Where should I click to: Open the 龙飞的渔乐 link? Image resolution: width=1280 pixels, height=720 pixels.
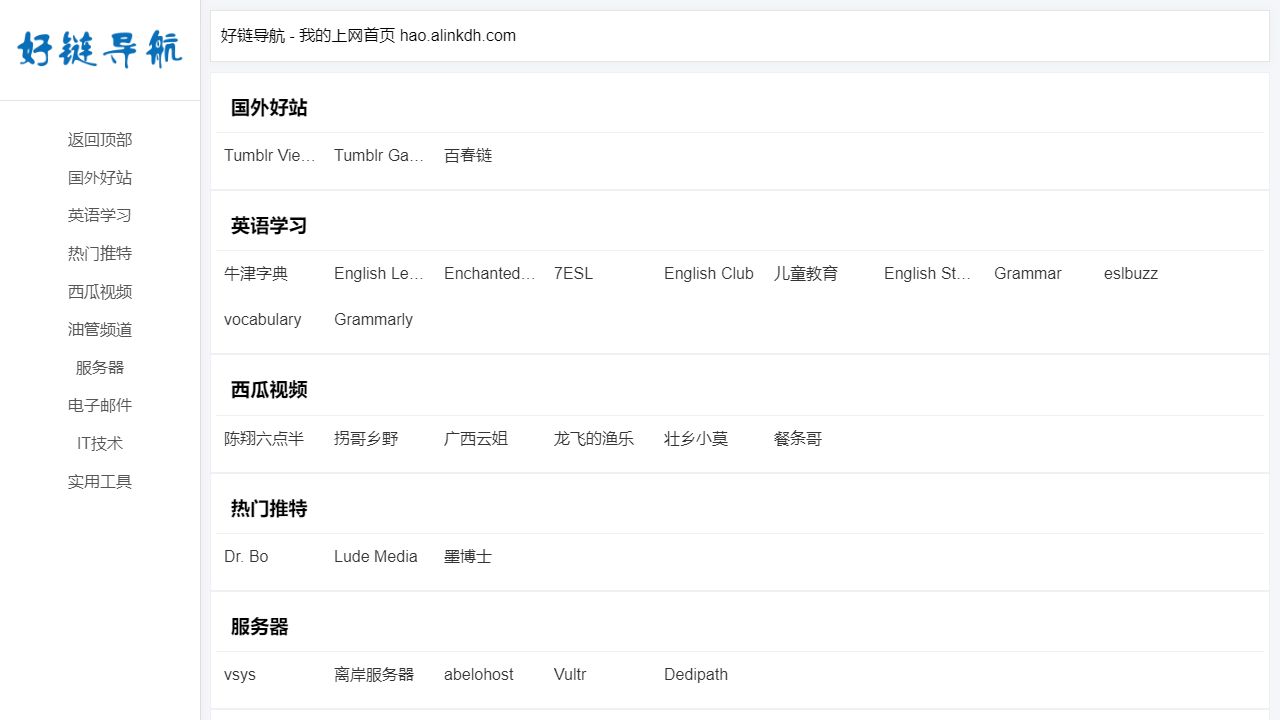pos(594,439)
